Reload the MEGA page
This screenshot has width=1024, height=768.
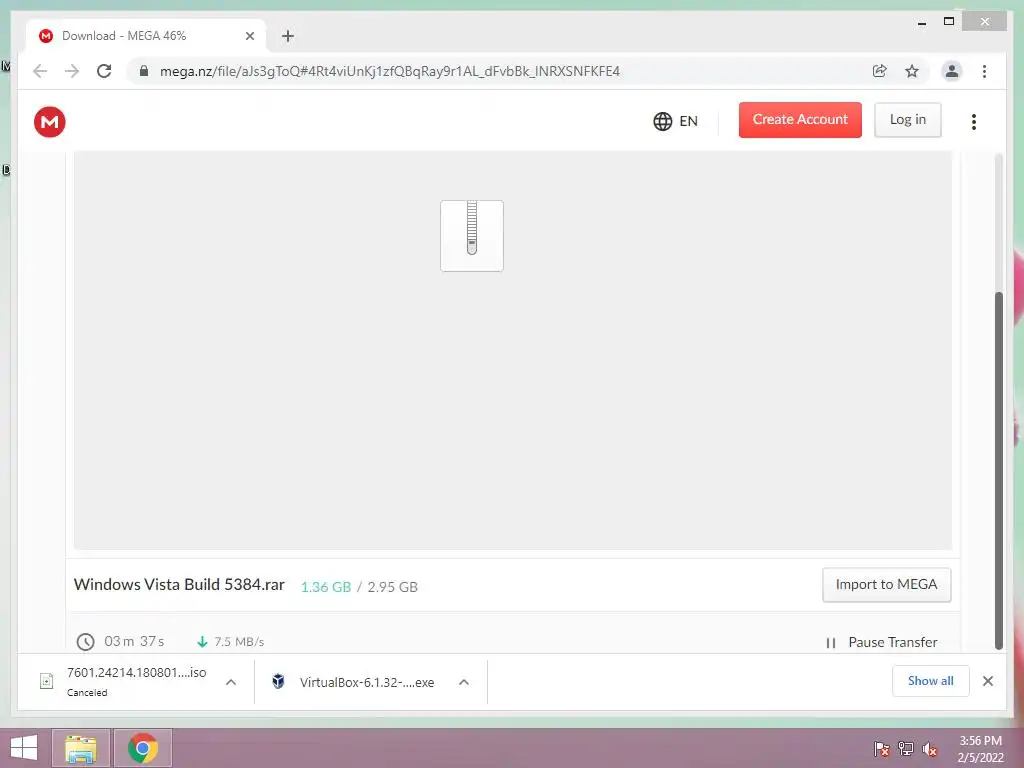click(x=104, y=71)
